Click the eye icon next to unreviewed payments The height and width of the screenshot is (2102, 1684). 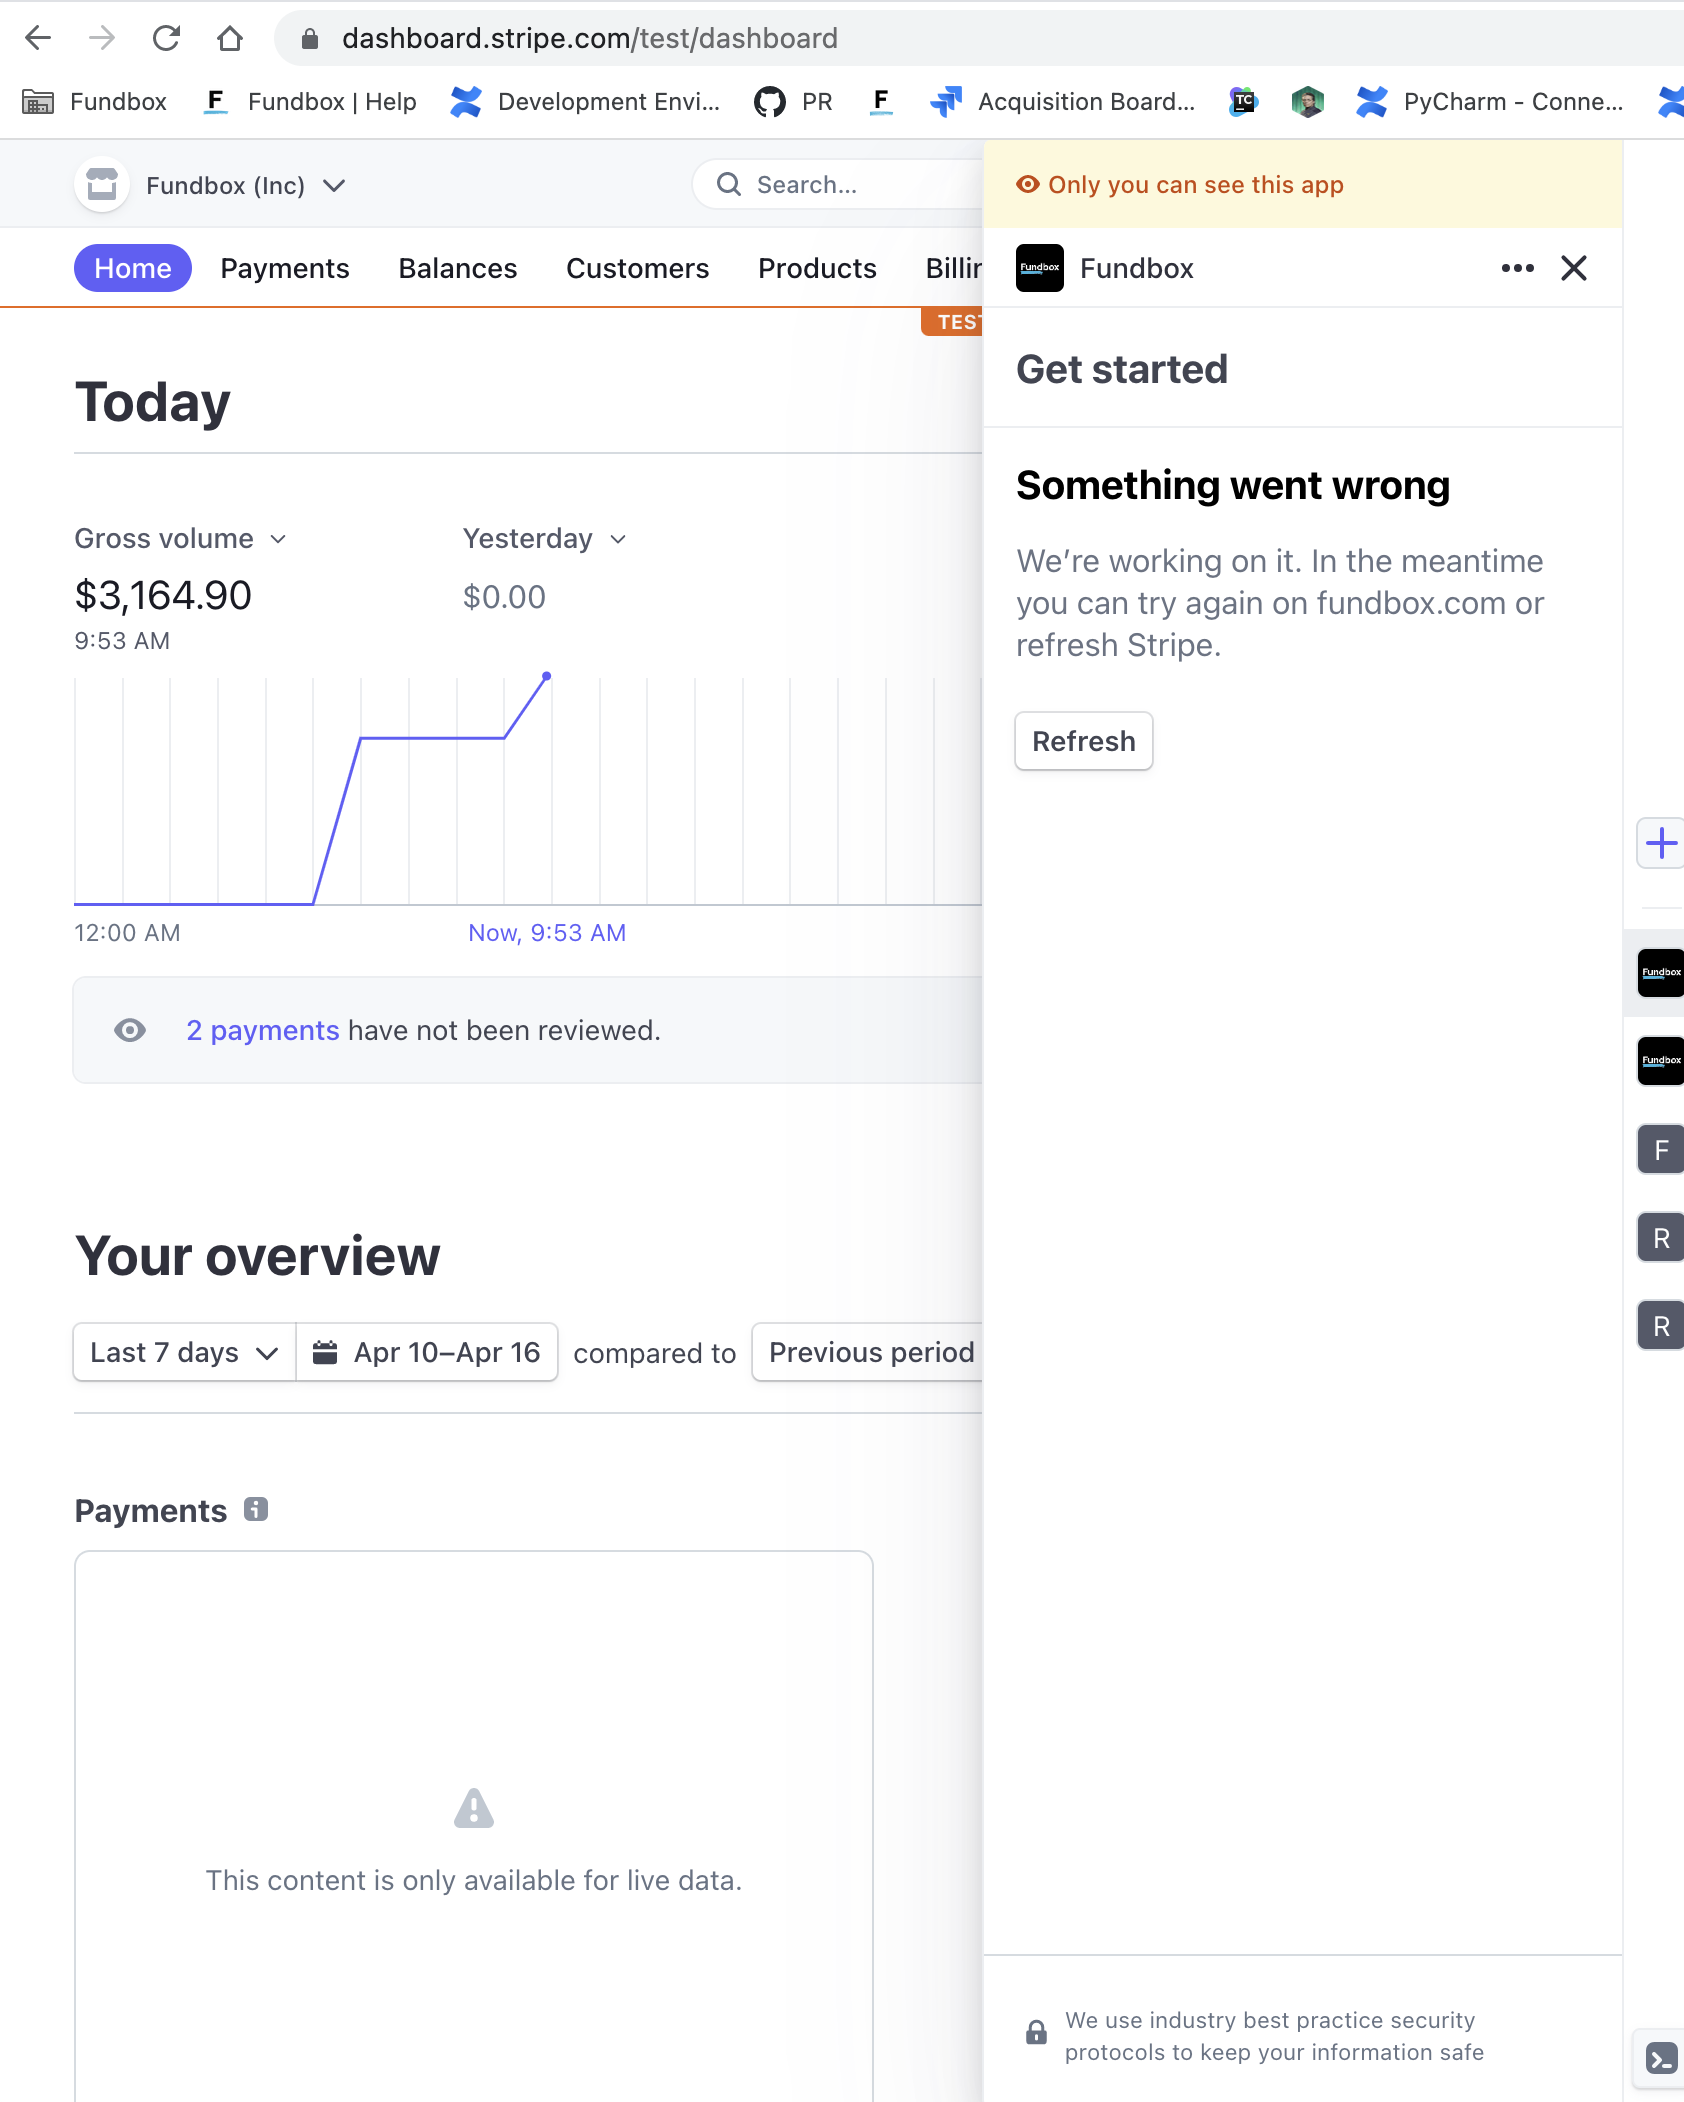(x=130, y=1030)
